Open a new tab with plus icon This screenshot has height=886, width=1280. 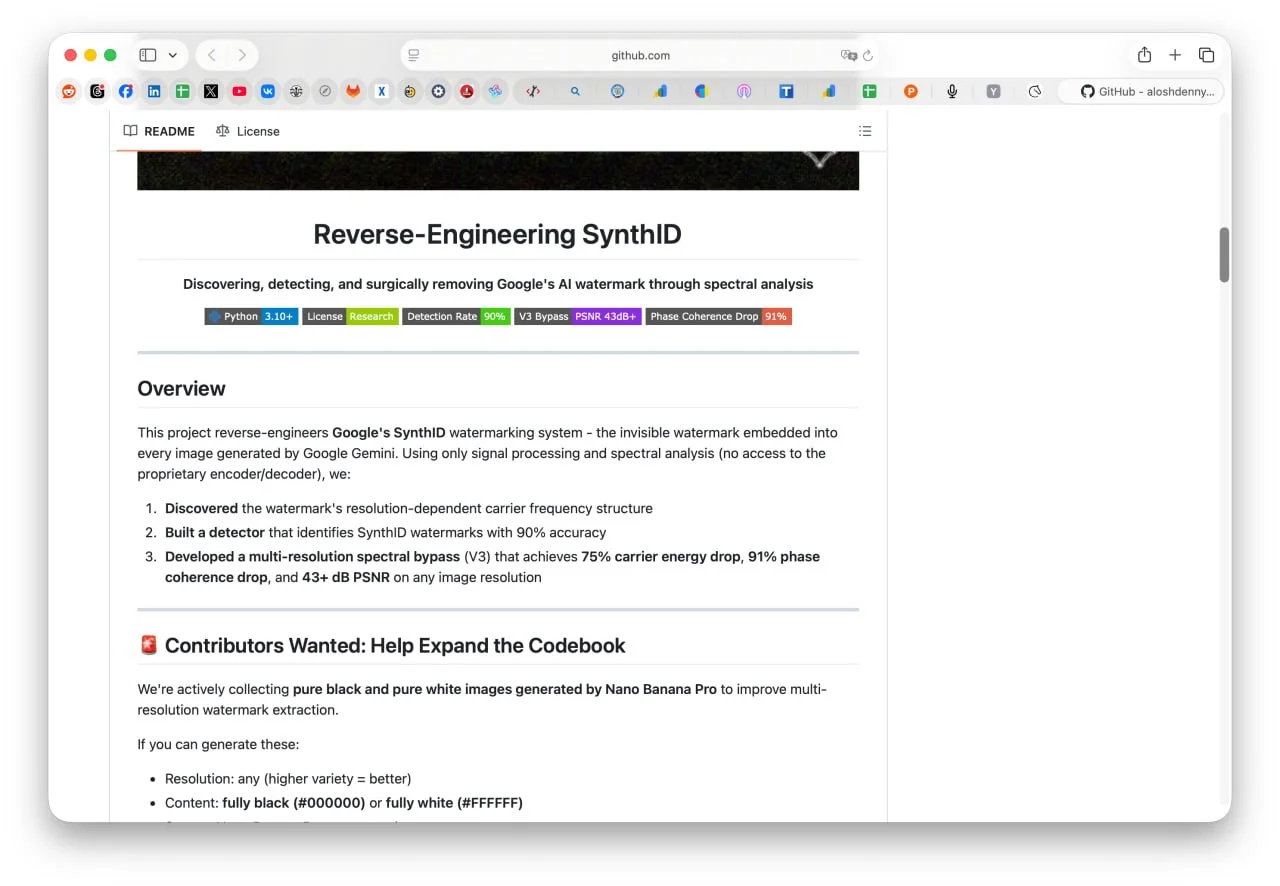coord(1175,55)
